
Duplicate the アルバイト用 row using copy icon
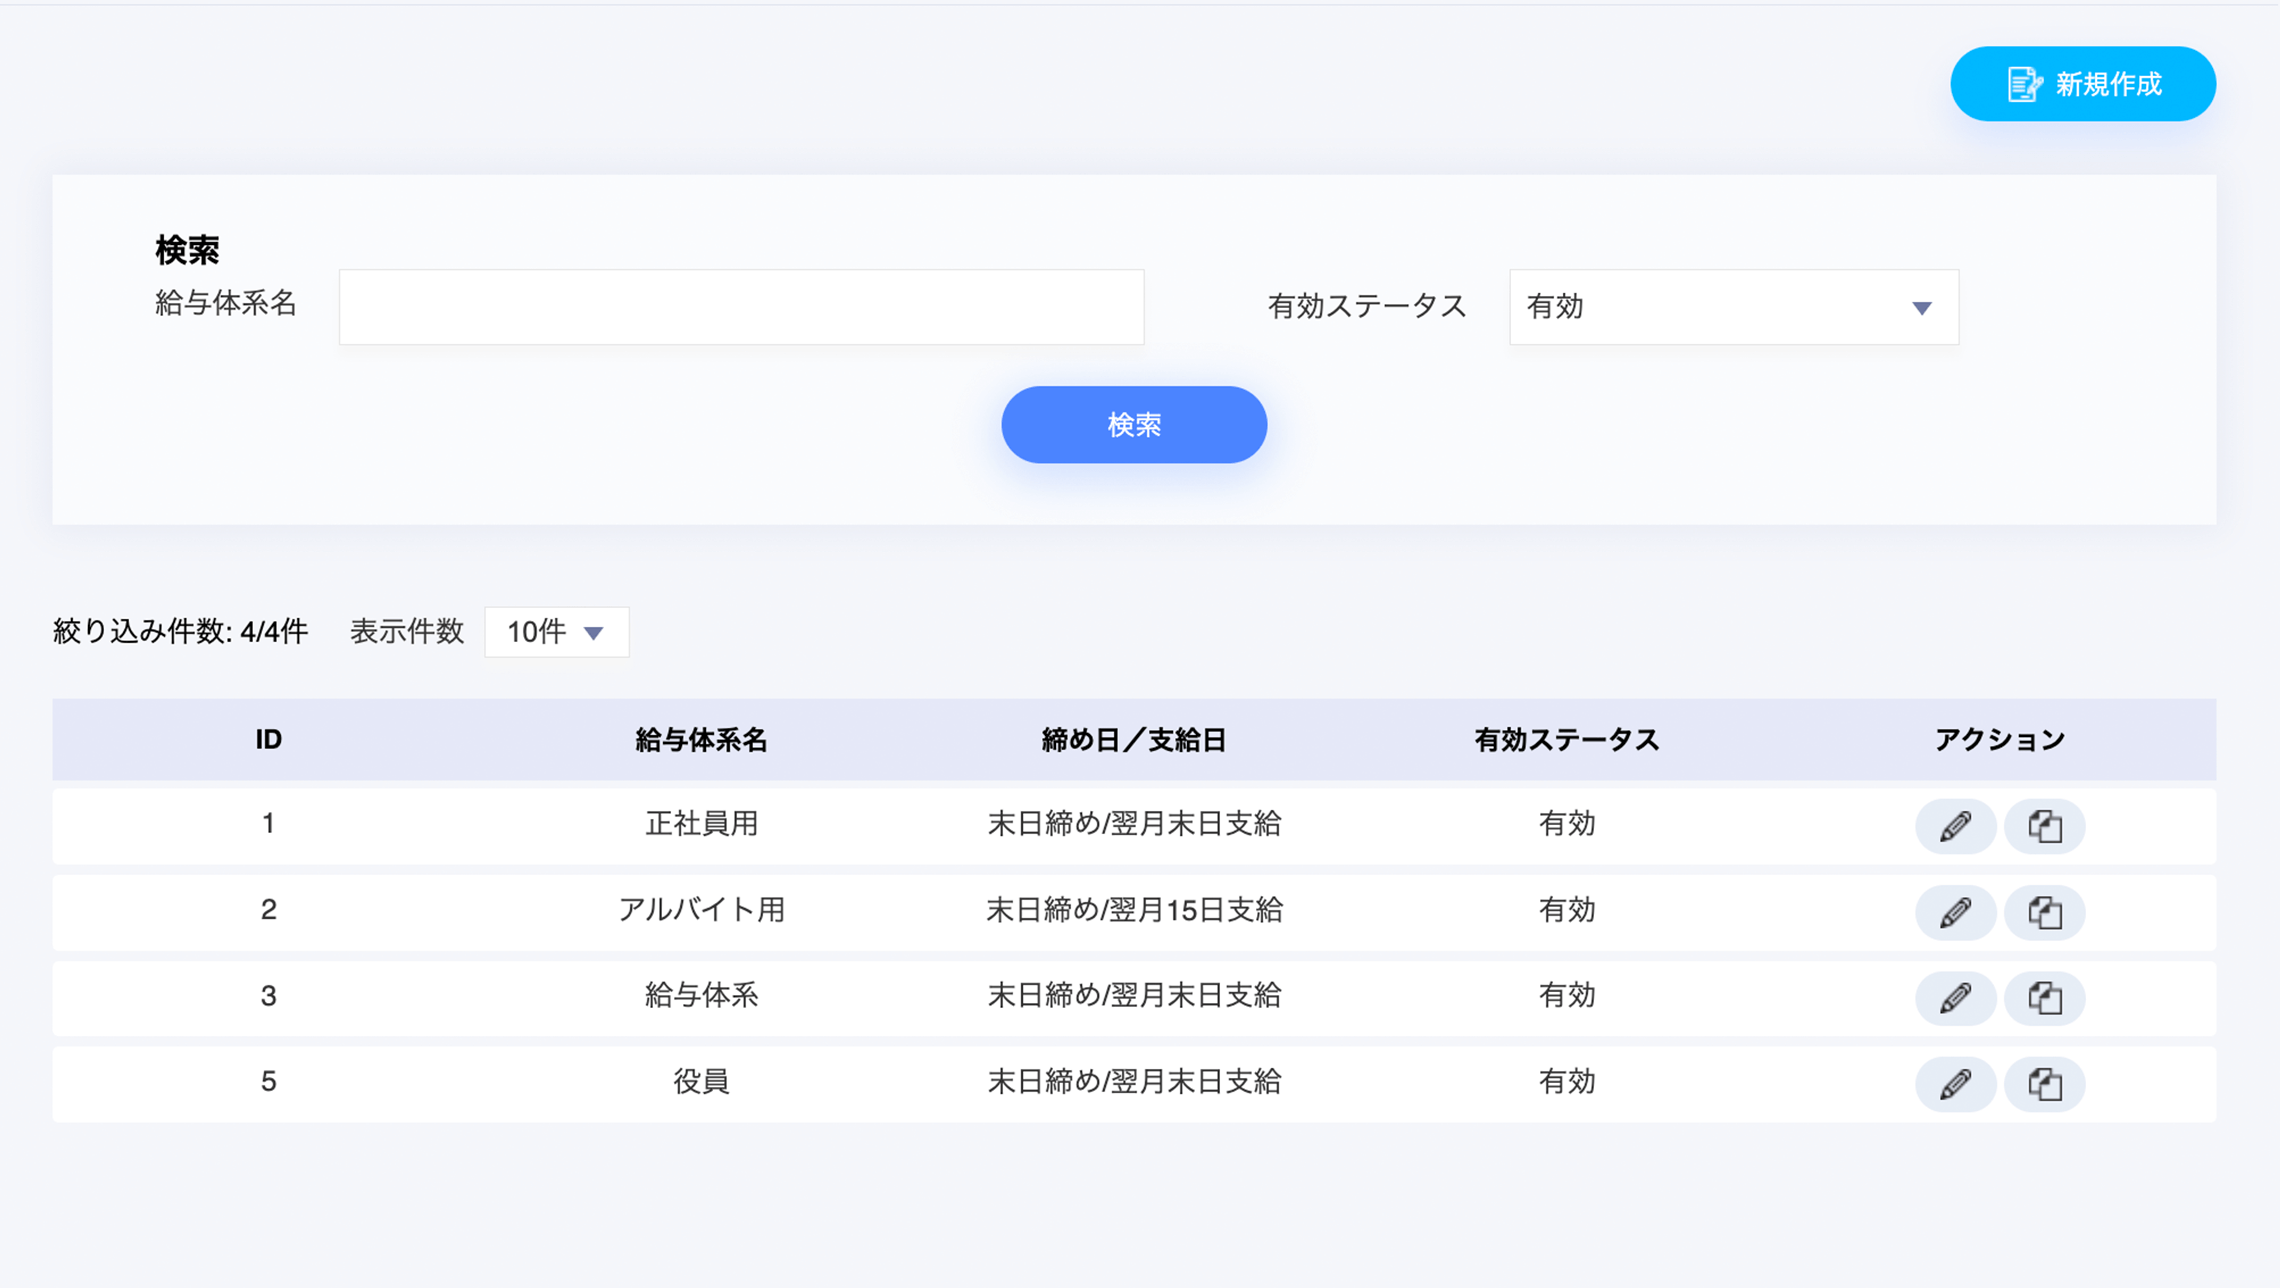2044,912
